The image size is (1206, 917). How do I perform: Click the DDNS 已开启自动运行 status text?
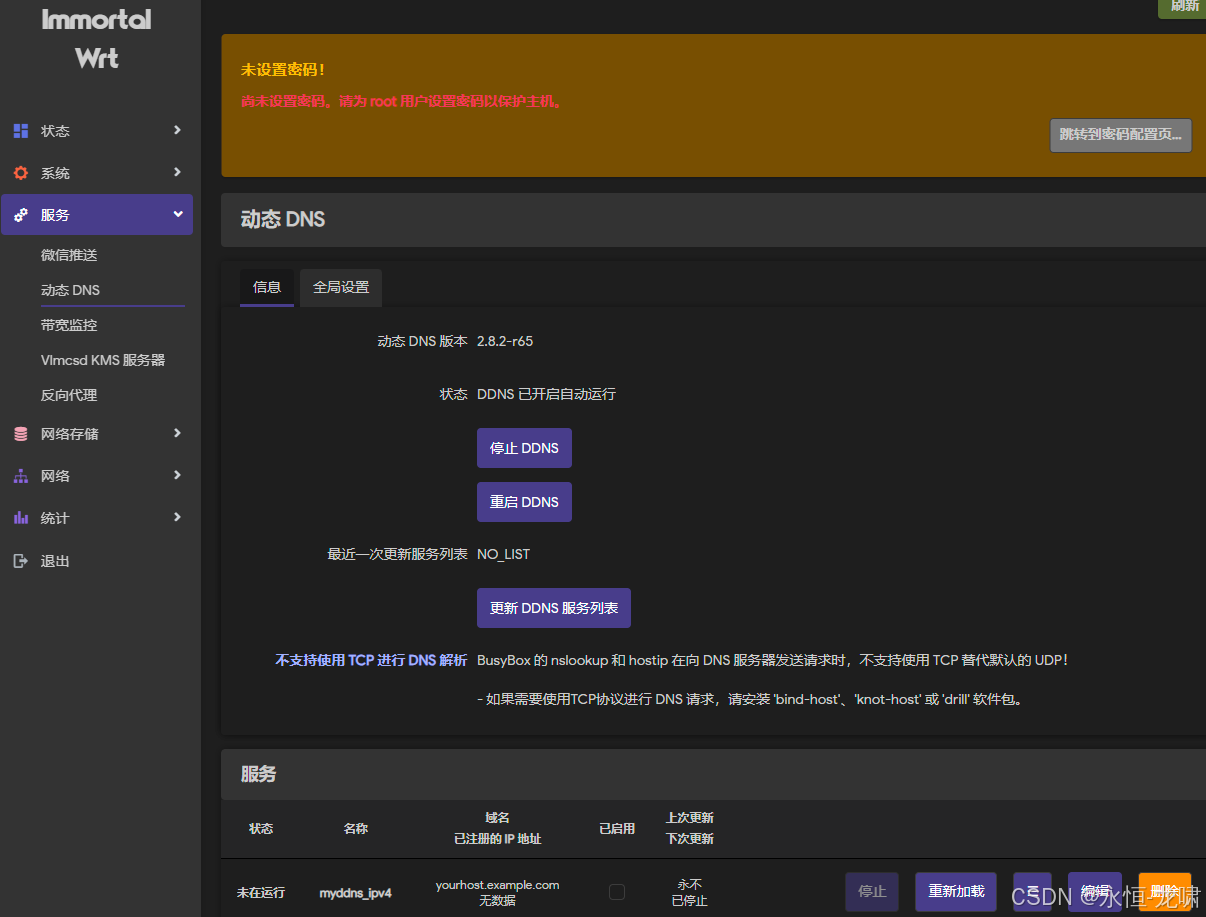coord(546,394)
